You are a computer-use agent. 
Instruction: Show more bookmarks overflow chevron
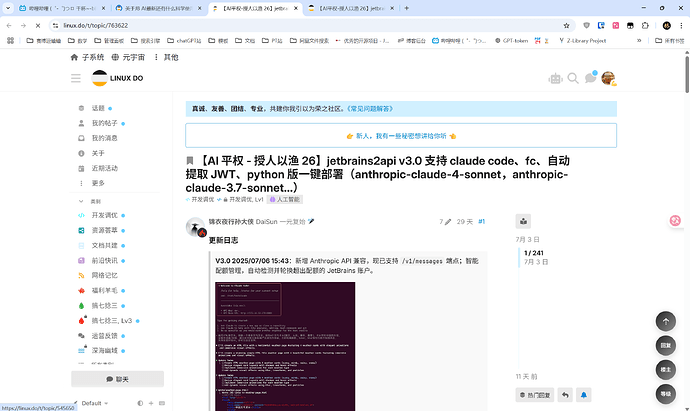coord(639,40)
